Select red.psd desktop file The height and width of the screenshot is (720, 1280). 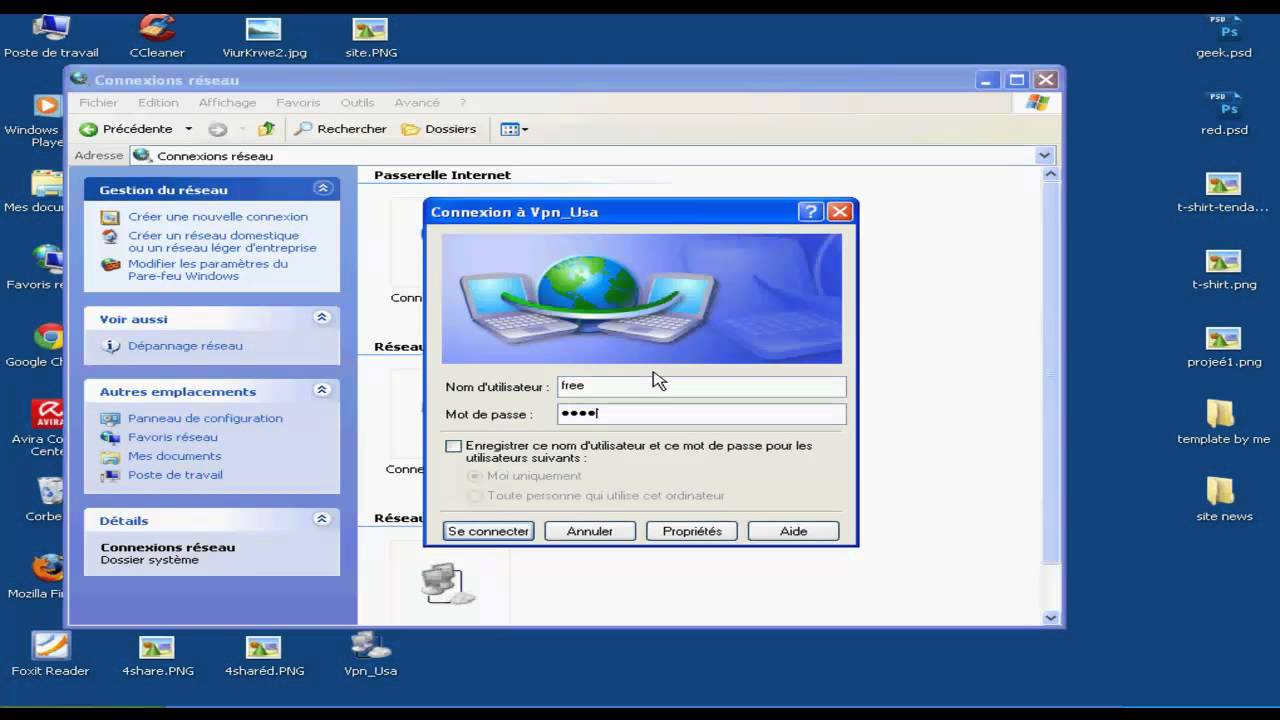click(1224, 114)
